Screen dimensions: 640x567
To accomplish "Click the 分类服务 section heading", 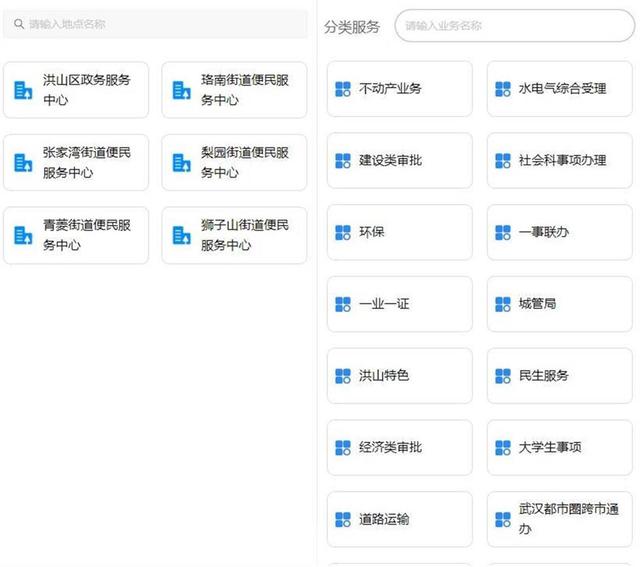I will pyautogui.click(x=352, y=27).
